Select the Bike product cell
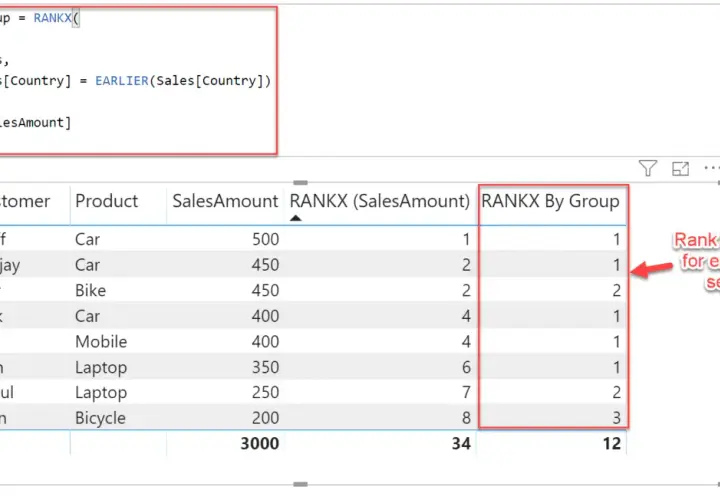The height and width of the screenshot is (500, 720). coord(90,290)
